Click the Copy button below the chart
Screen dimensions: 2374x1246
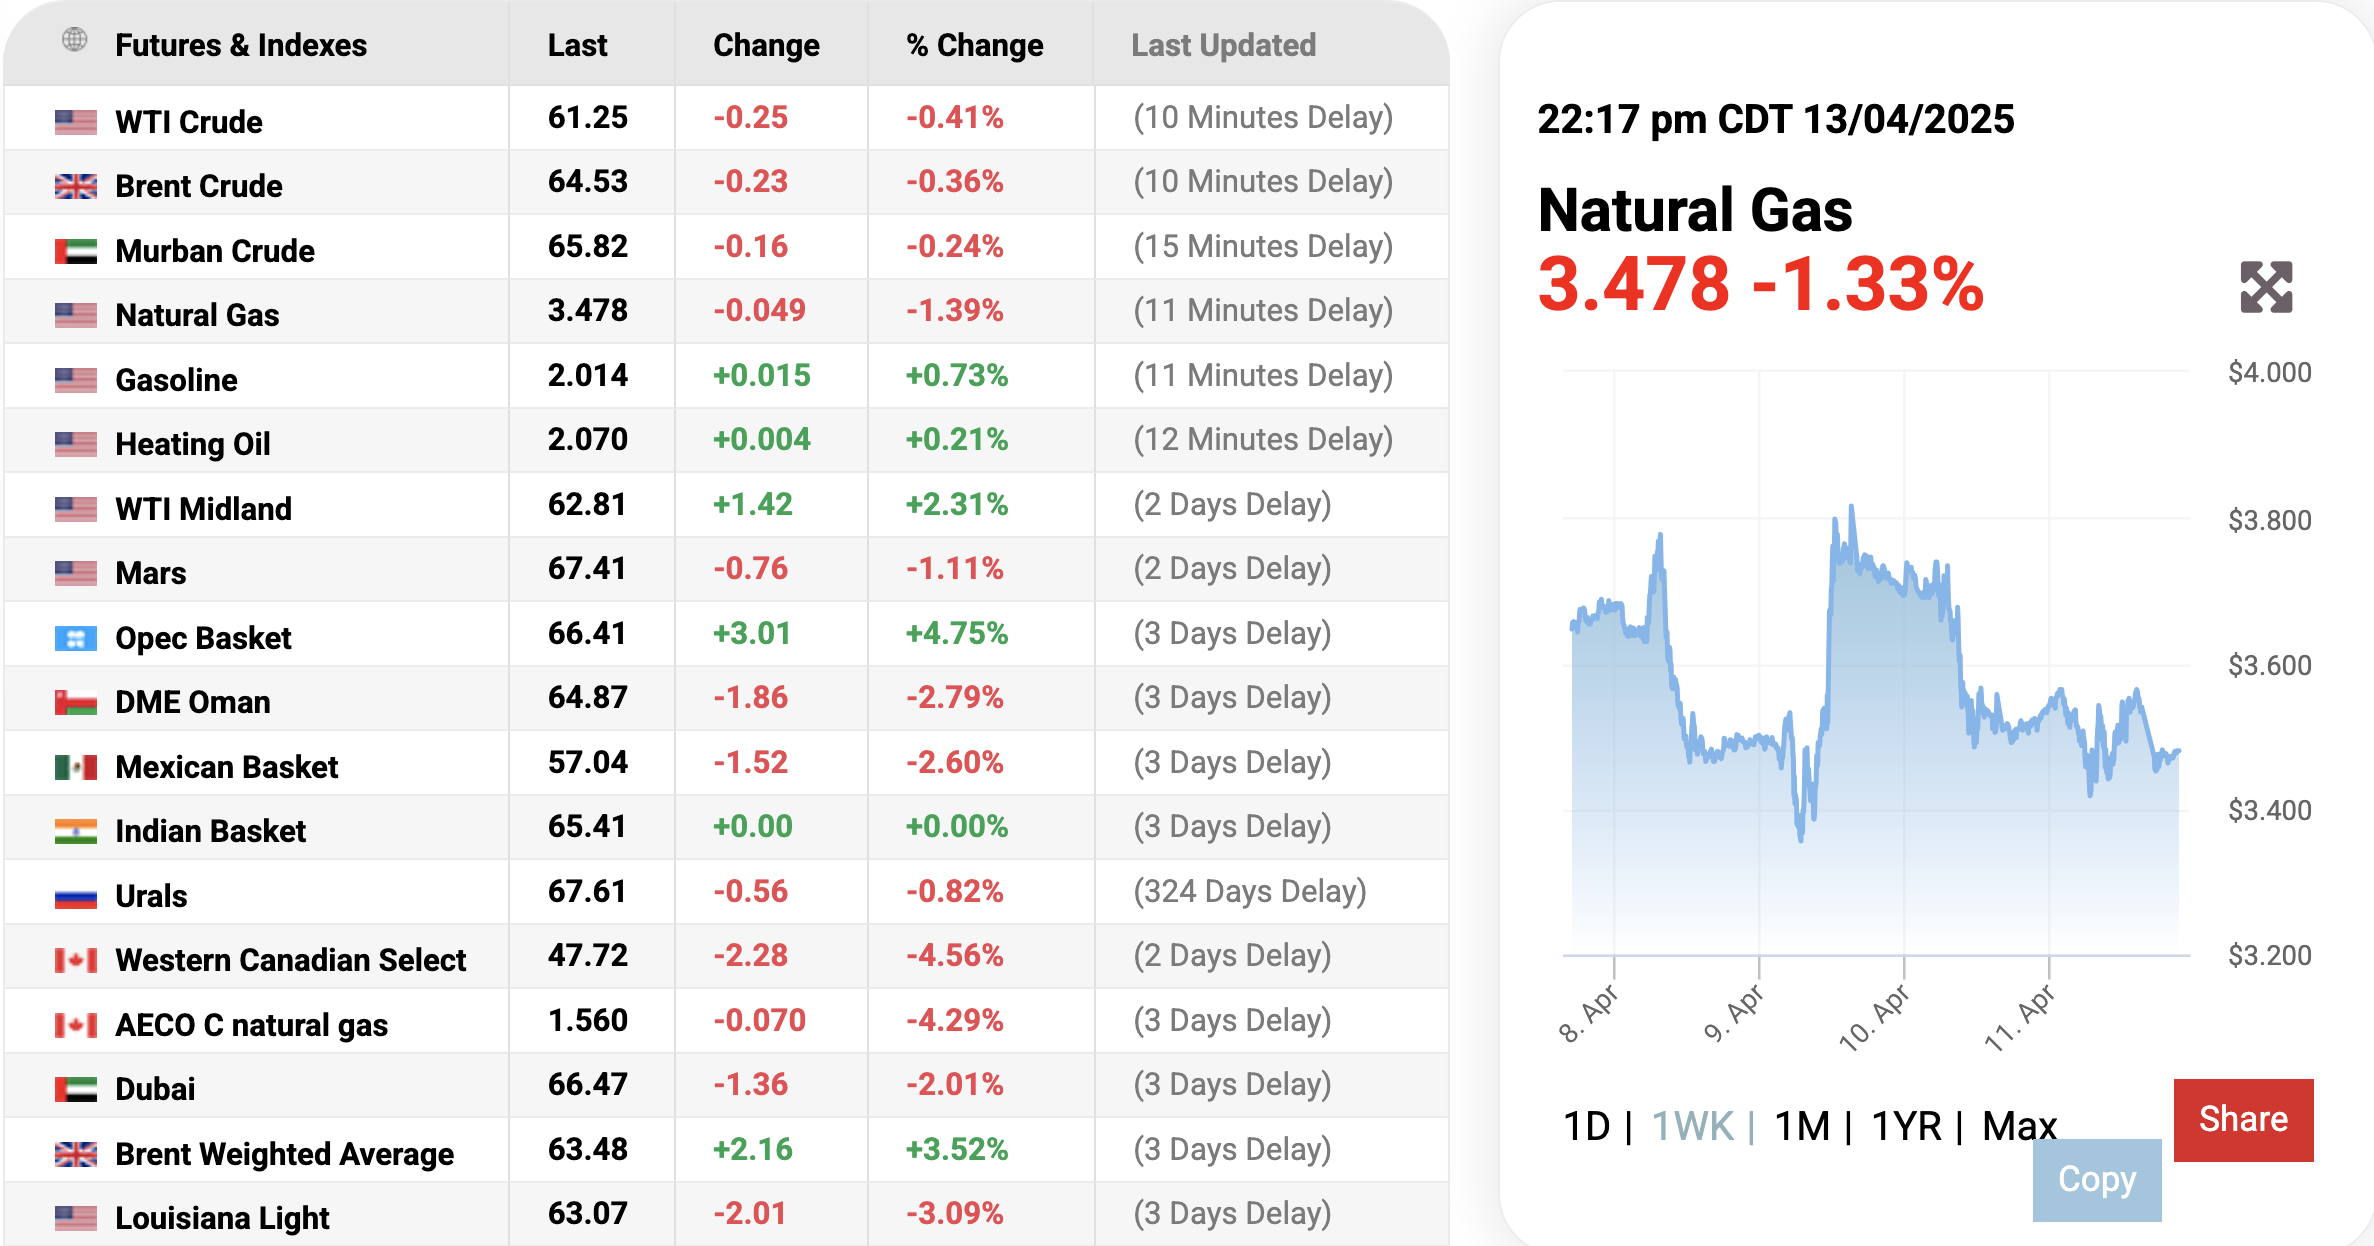[x=2097, y=1180]
